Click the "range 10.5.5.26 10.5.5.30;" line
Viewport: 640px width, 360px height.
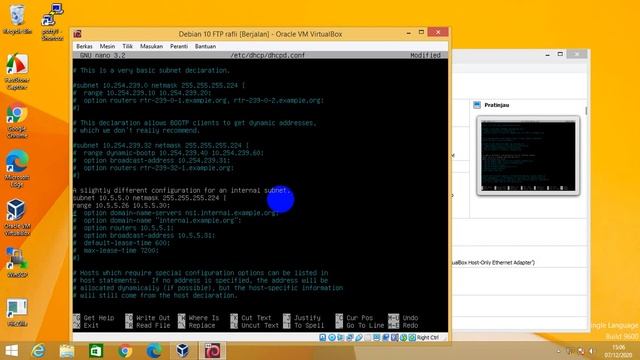click(122, 205)
